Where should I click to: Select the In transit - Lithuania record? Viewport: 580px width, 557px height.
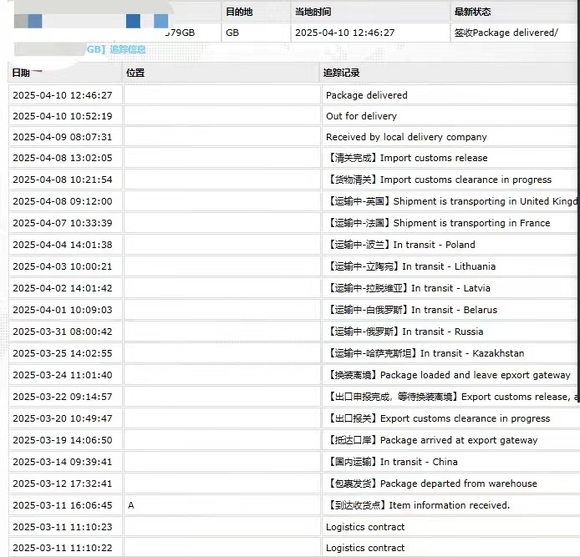coord(411,266)
